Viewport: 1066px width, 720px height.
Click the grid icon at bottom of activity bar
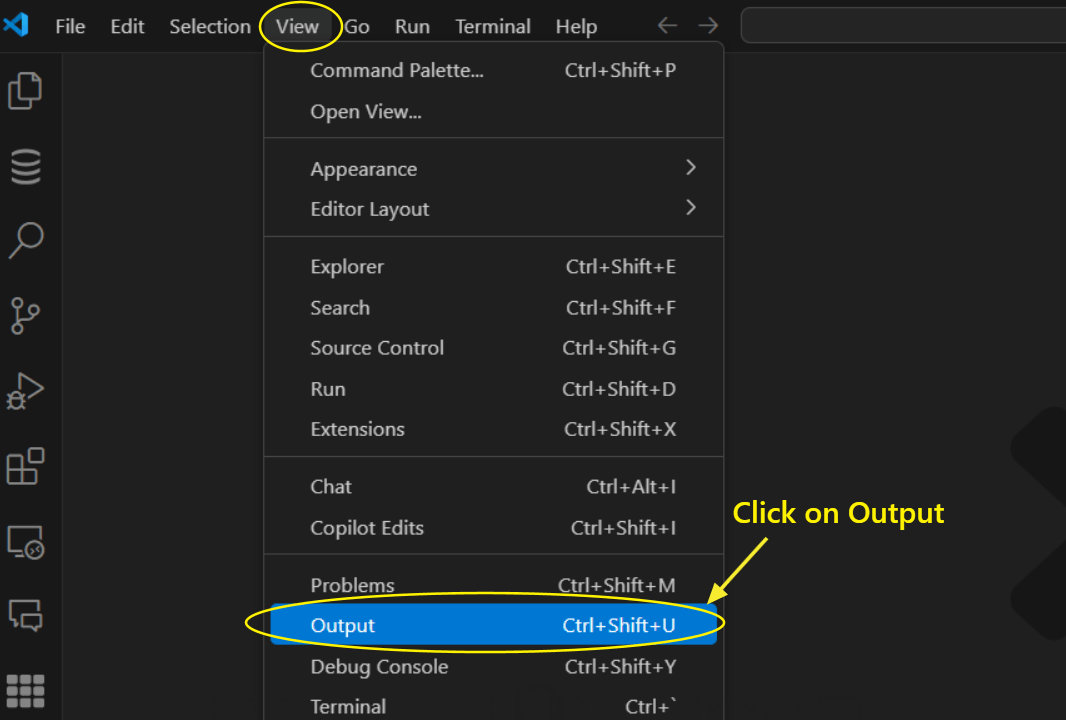pyautogui.click(x=25, y=691)
